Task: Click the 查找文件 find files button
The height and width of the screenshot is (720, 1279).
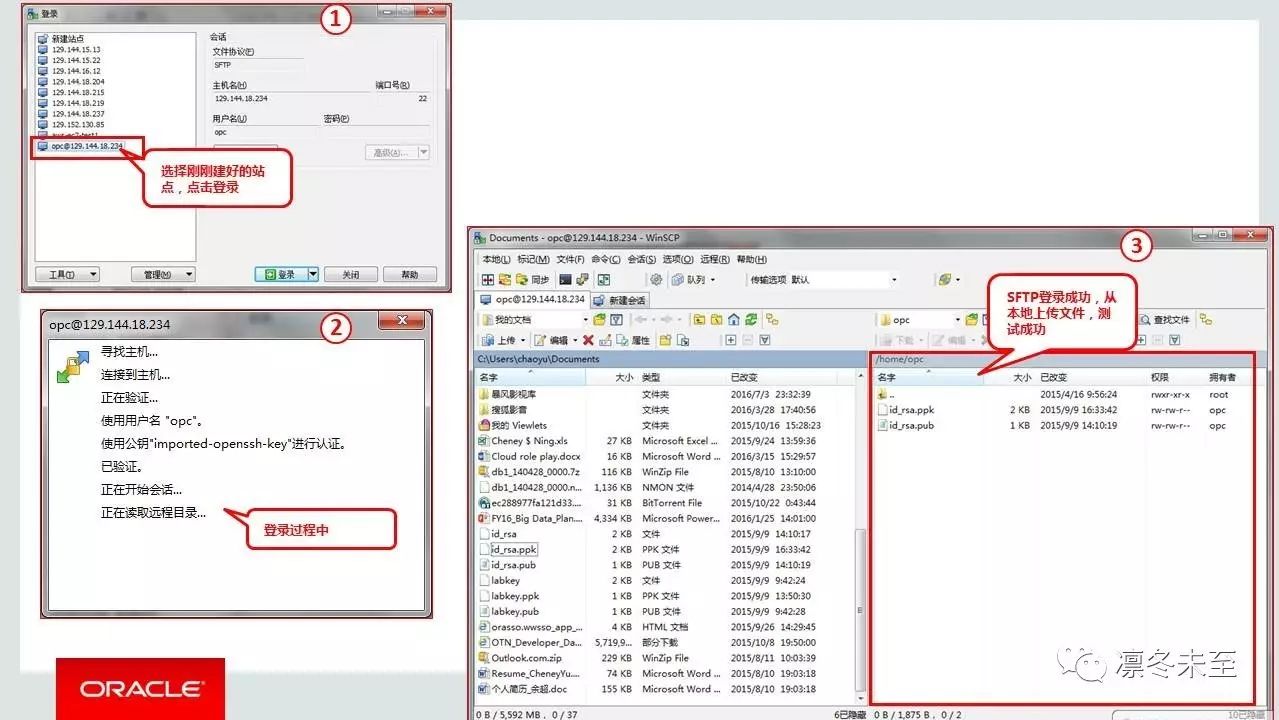Action: (x=1165, y=320)
